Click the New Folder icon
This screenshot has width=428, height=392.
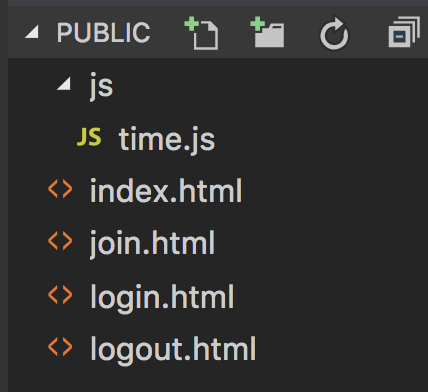[x=267, y=32]
